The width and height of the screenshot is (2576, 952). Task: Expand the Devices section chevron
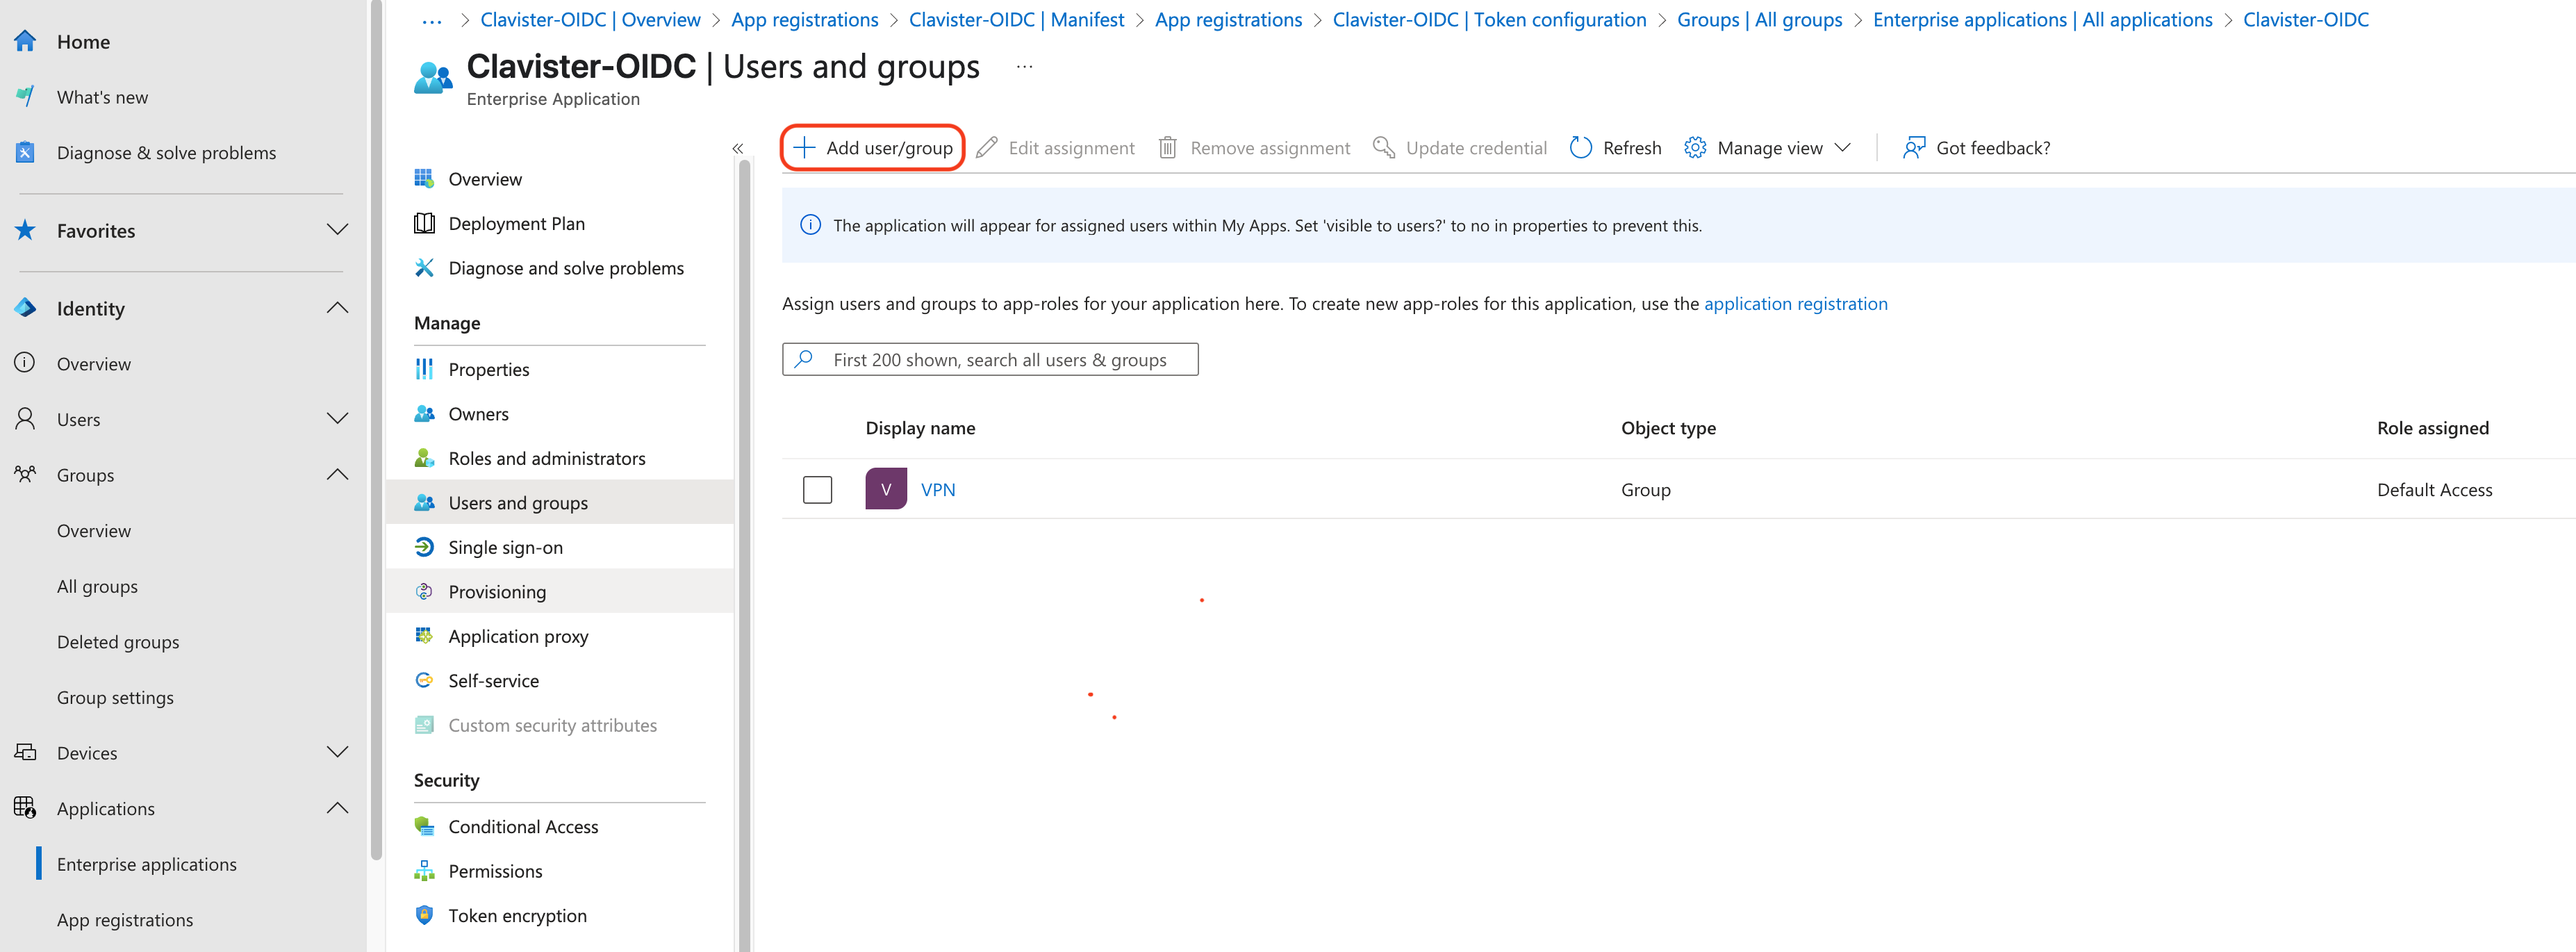[x=337, y=752]
